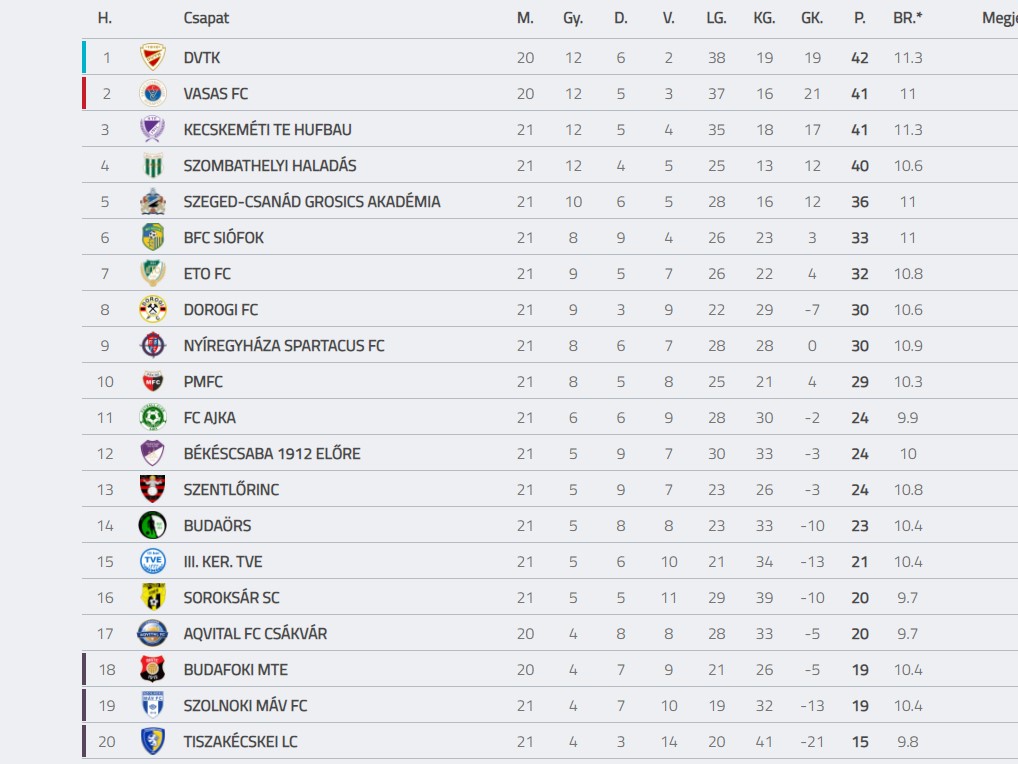Click the BR.* column header
Screen dimensions: 1018x764
(907, 18)
